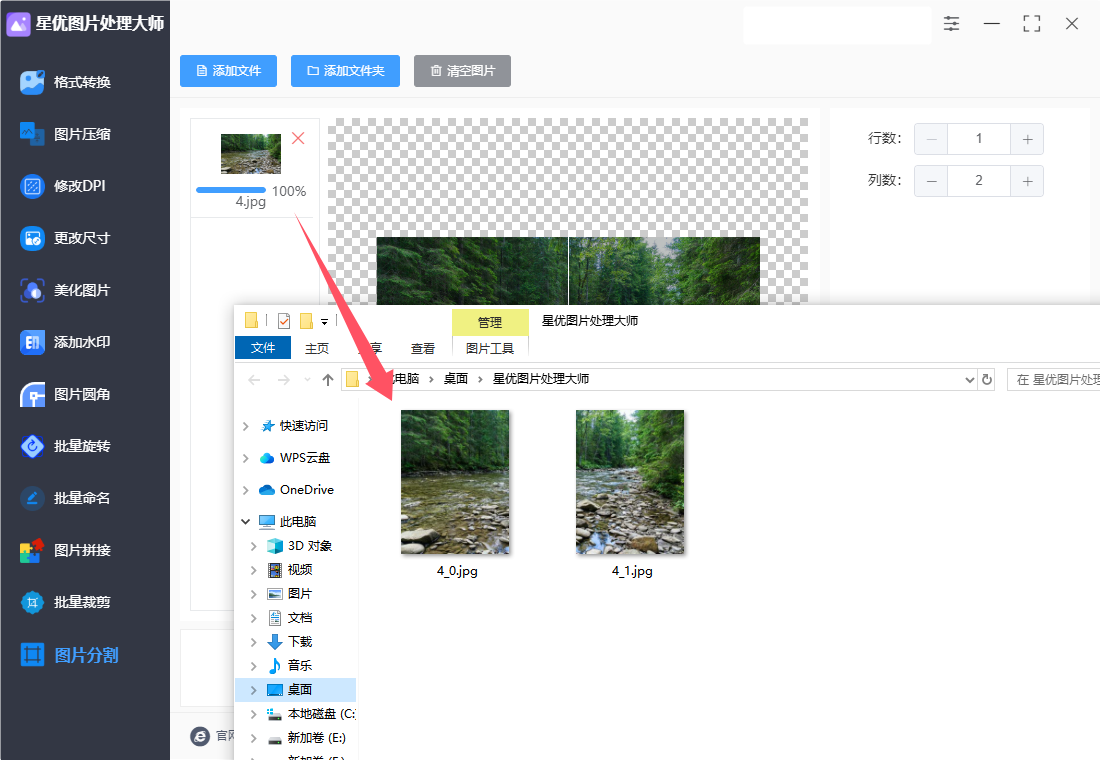Select the 4_0.jpg file thumbnail

point(455,482)
